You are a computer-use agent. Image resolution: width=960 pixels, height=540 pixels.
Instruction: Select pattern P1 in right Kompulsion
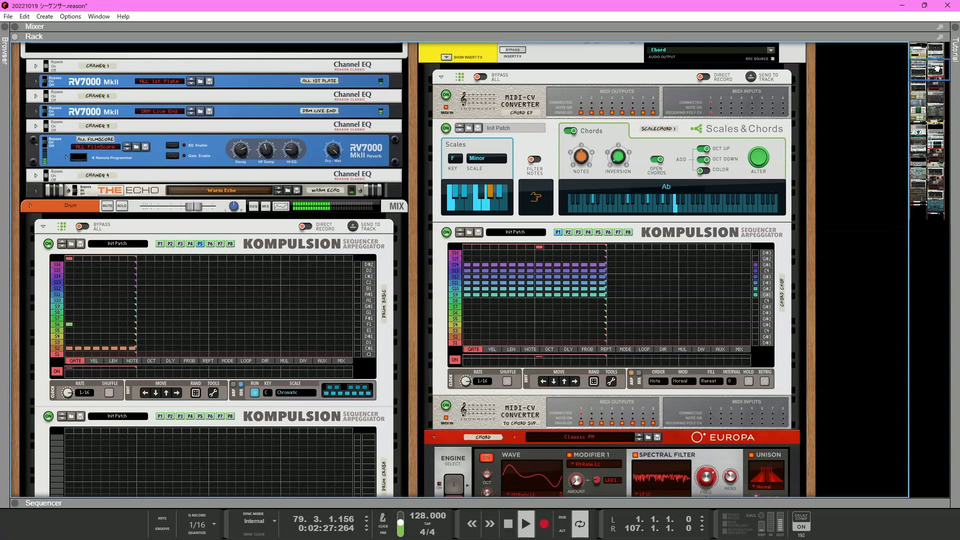click(558, 232)
